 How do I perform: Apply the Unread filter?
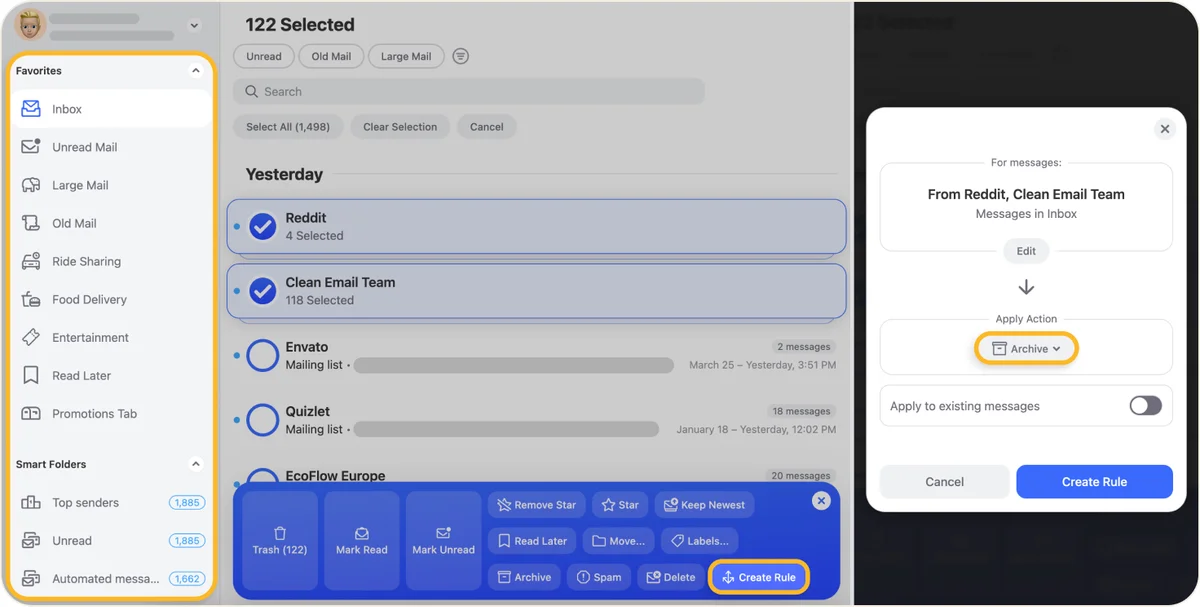point(263,56)
